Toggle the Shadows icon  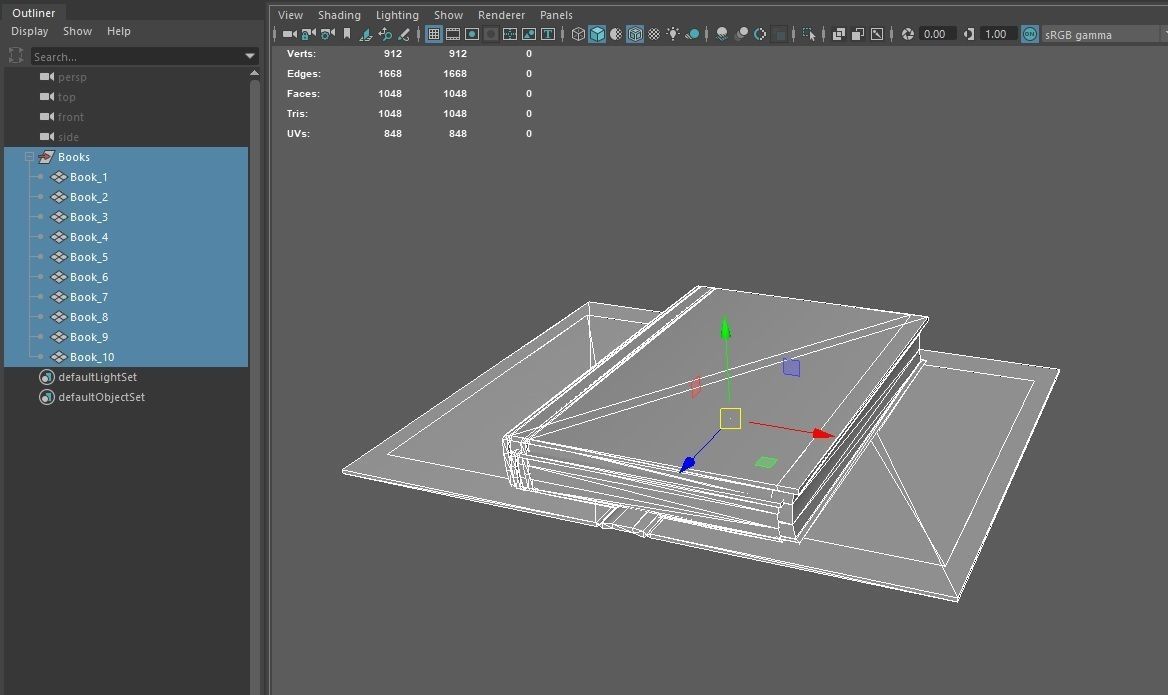[x=692, y=34]
